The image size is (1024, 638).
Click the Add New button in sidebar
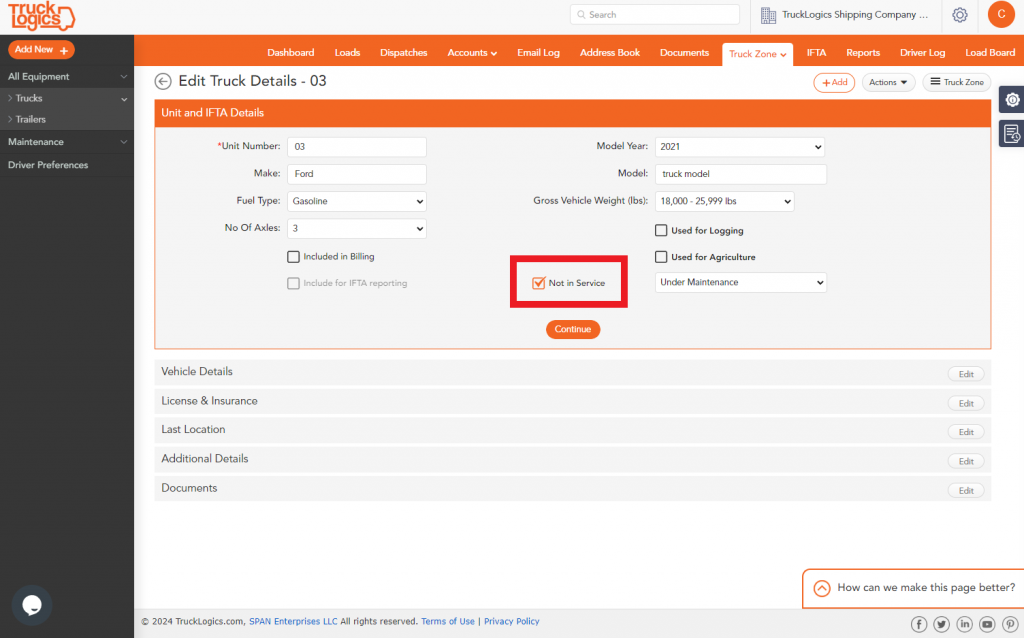pos(41,50)
